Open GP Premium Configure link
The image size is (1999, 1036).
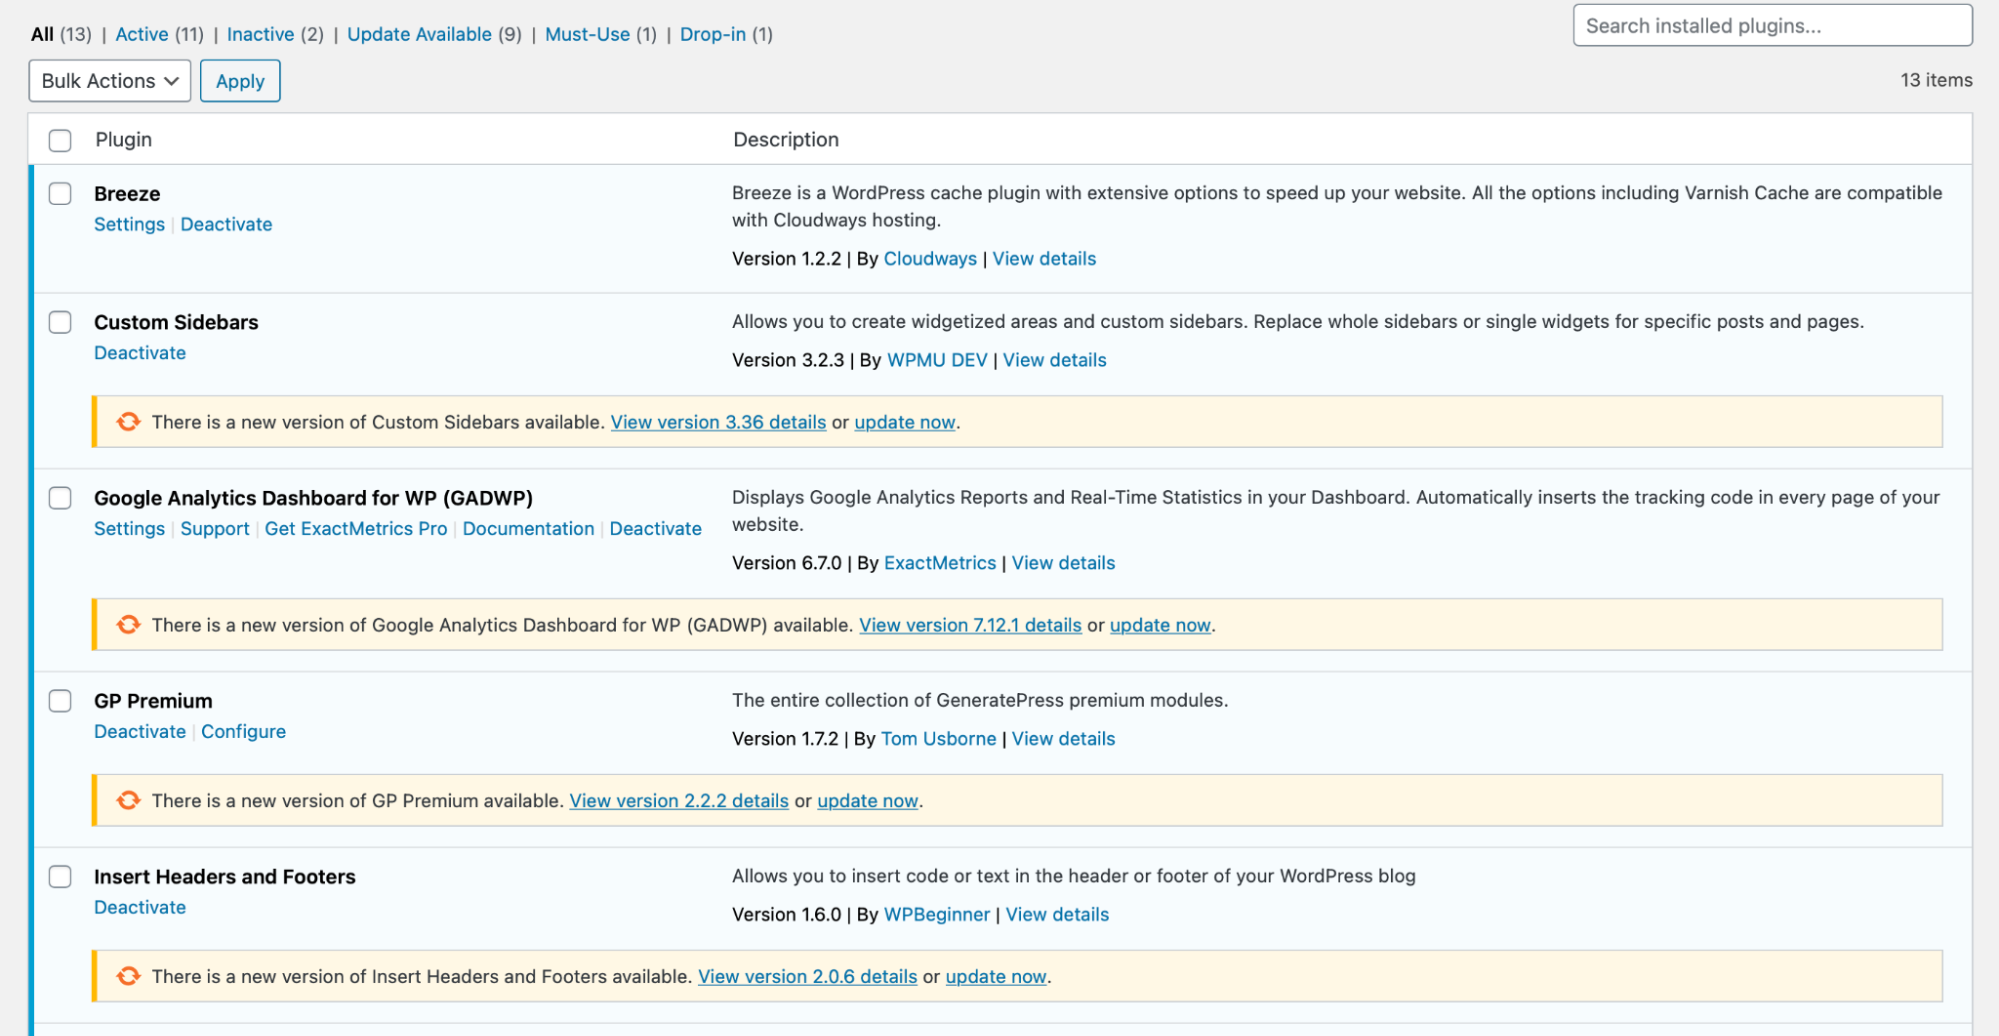tap(243, 731)
